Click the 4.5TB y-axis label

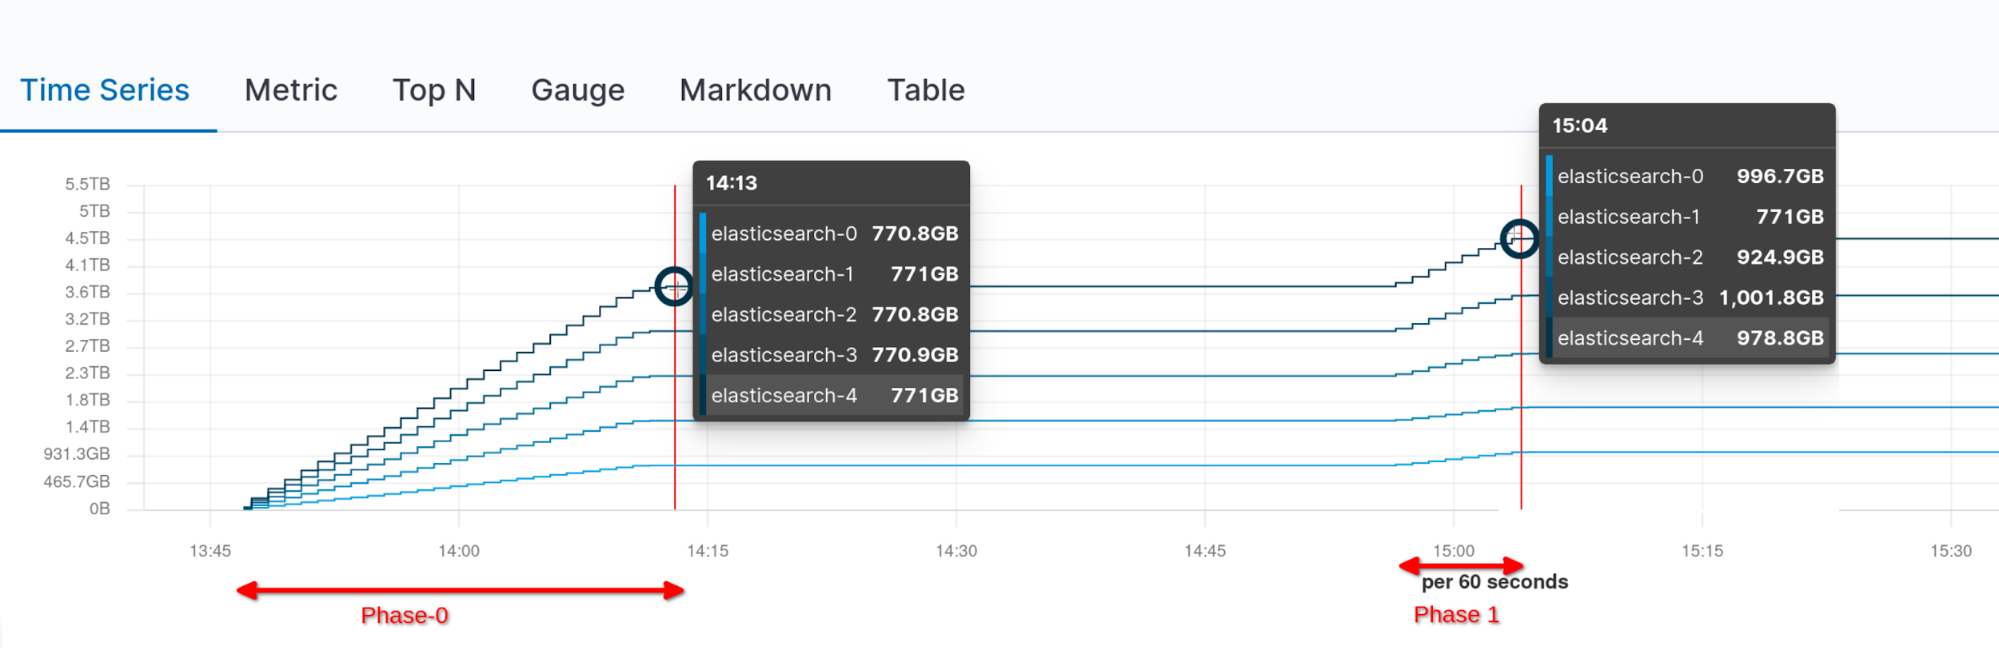pyautogui.click(x=87, y=238)
